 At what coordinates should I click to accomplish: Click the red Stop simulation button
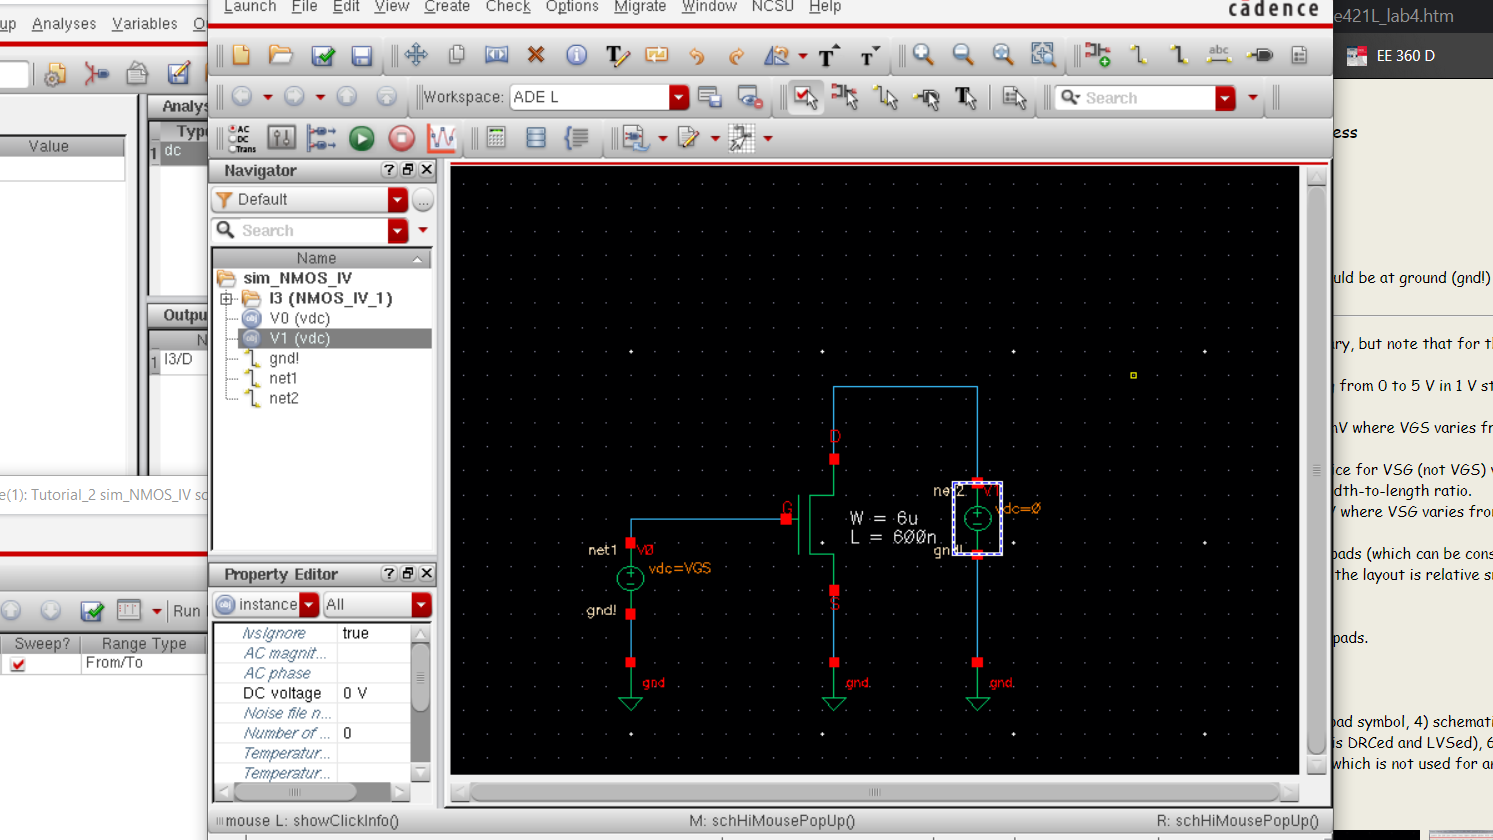tap(401, 138)
